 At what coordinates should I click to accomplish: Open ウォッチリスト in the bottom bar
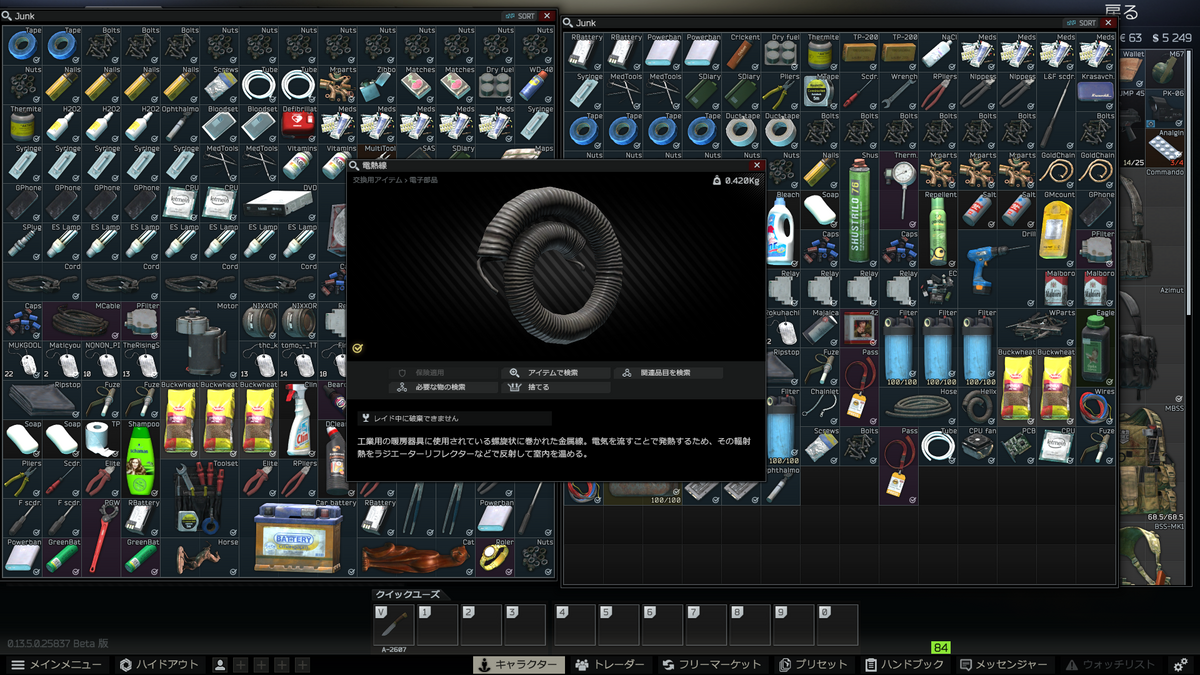1112,665
